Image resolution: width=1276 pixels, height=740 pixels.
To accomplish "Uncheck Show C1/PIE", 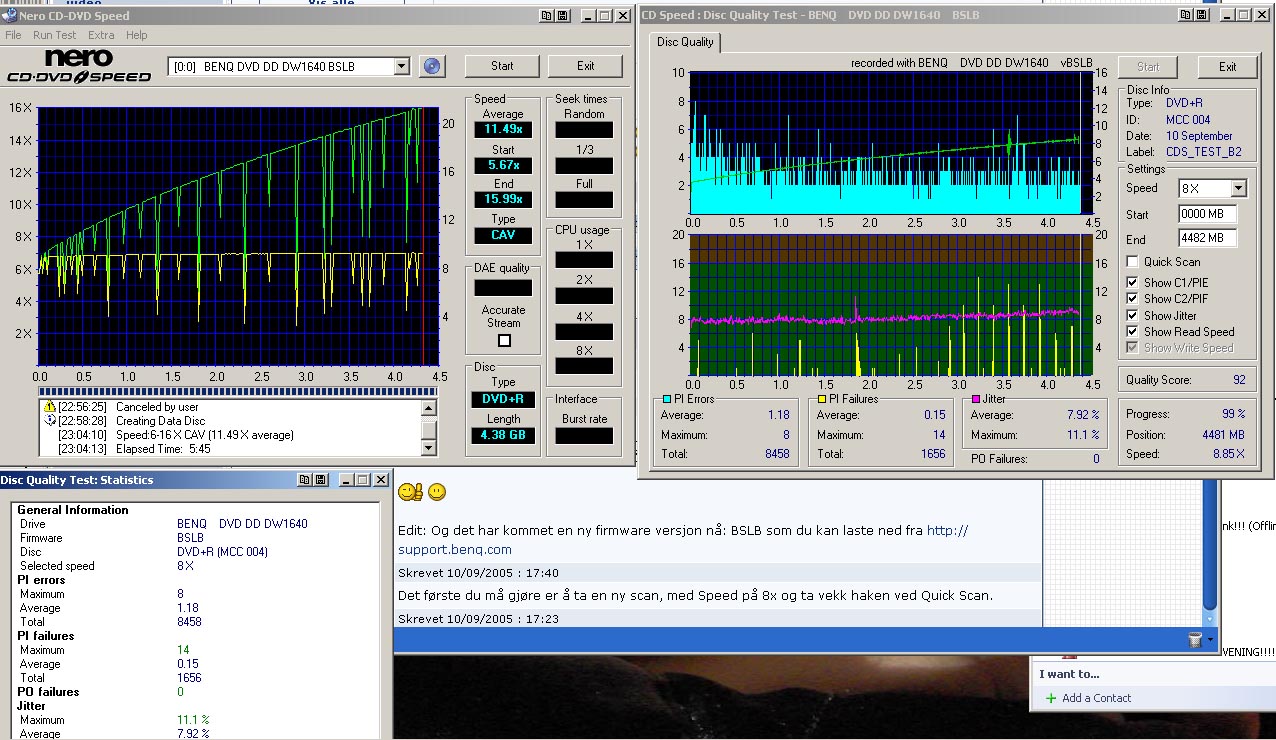I will tap(1133, 283).
